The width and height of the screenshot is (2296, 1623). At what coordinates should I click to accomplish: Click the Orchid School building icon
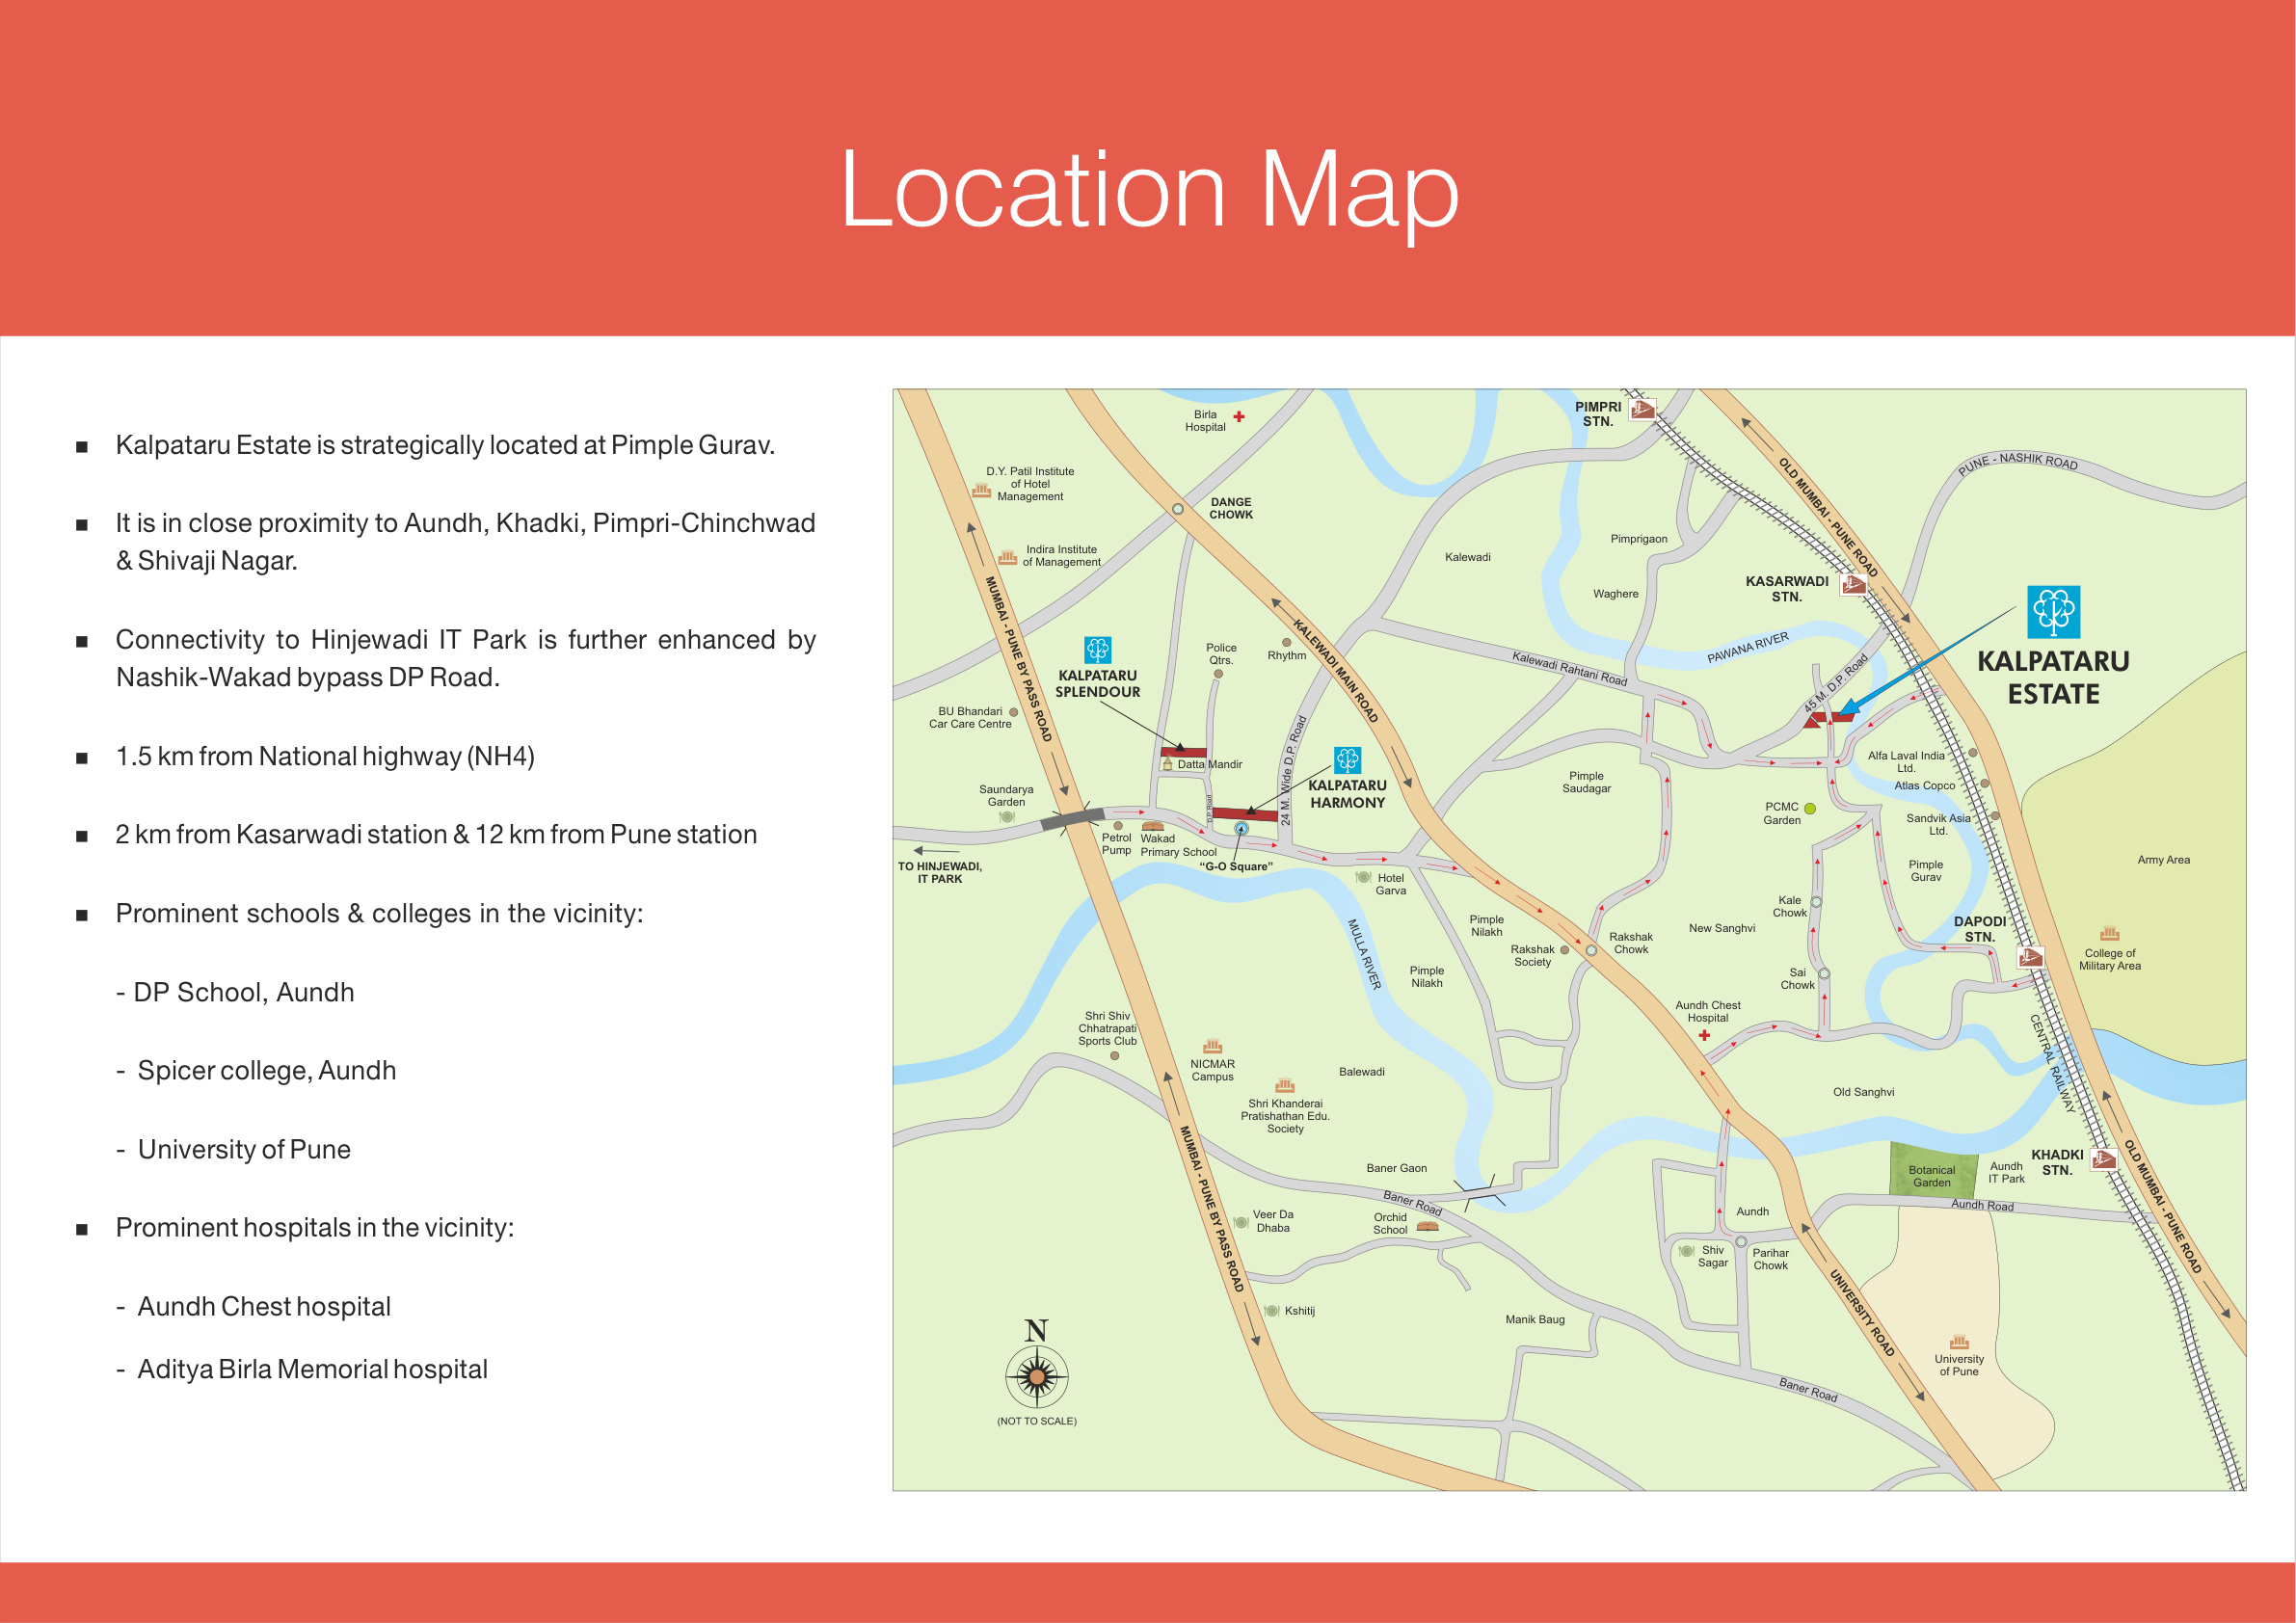(x=1427, y=1225)
